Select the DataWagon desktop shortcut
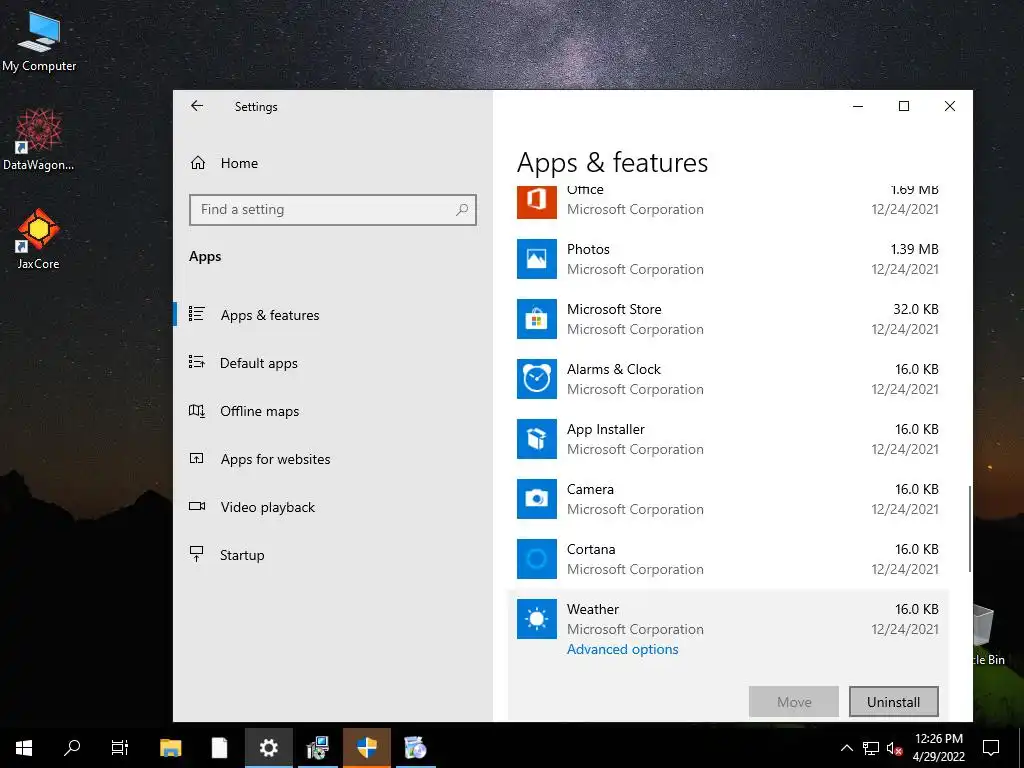The image size is (1024, 768). [x=39, y=140]
